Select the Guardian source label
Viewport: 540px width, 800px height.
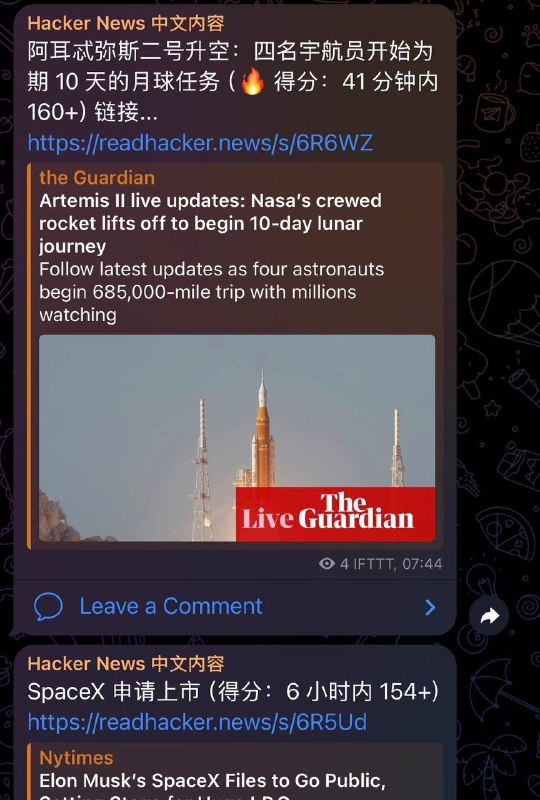point(97,178)
